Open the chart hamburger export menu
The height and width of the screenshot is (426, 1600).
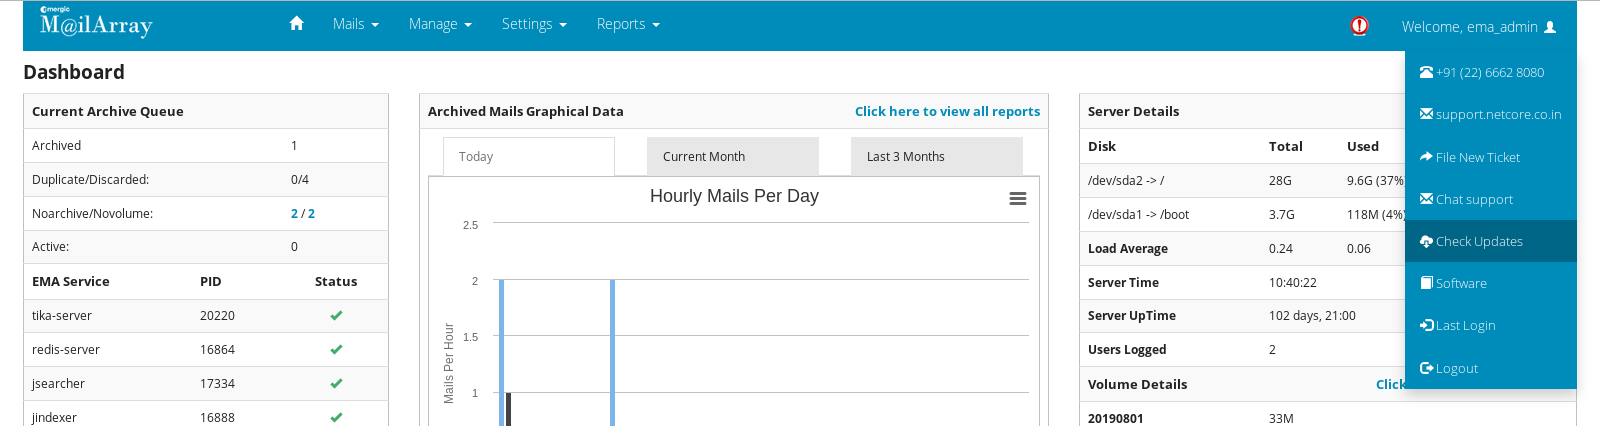pos(1018,199)
